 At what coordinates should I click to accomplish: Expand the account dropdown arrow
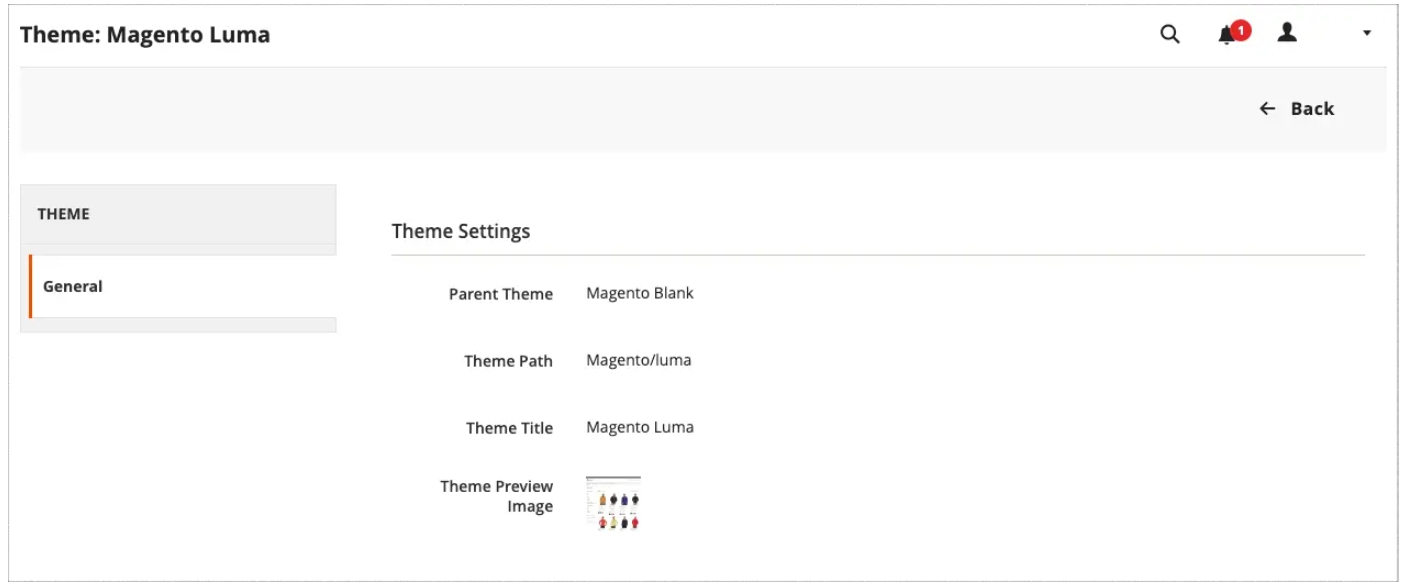(1367, 34)
